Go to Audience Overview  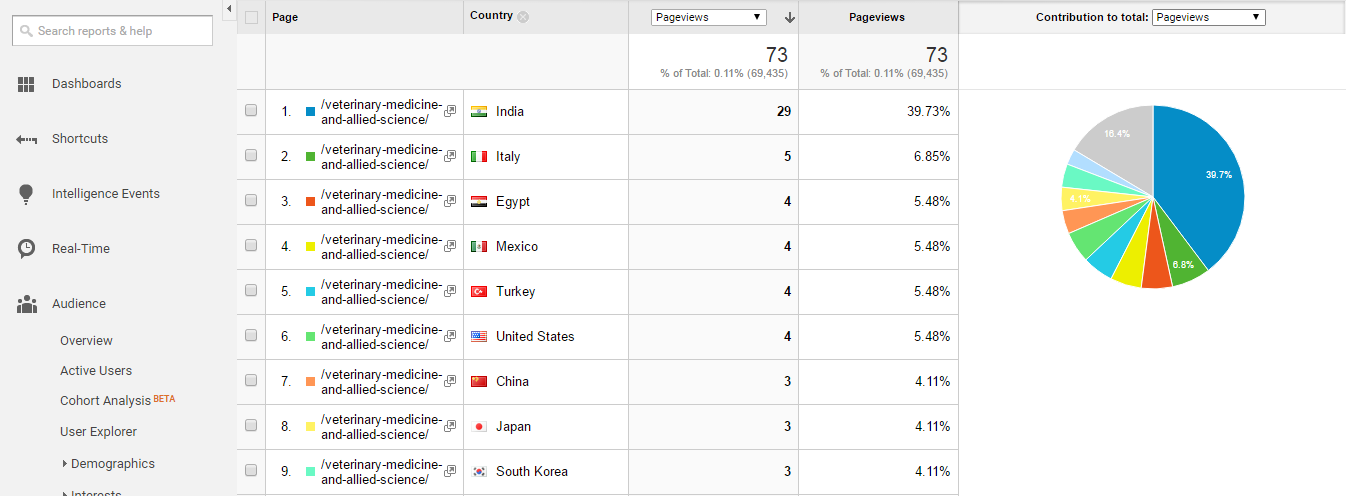coord(86,341)
